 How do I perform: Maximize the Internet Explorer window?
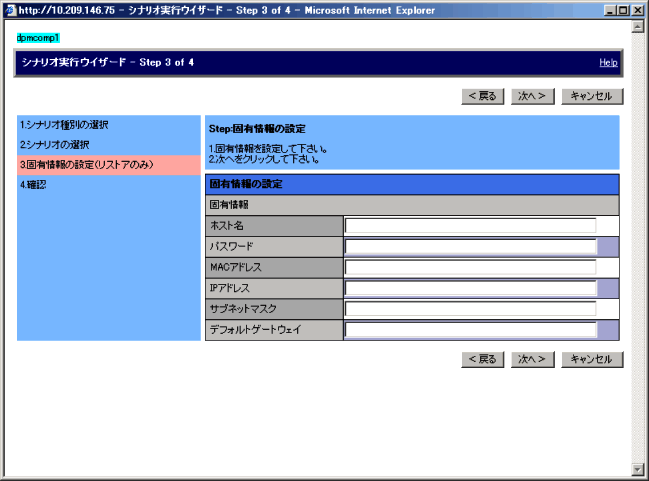(x=622, y=10)
